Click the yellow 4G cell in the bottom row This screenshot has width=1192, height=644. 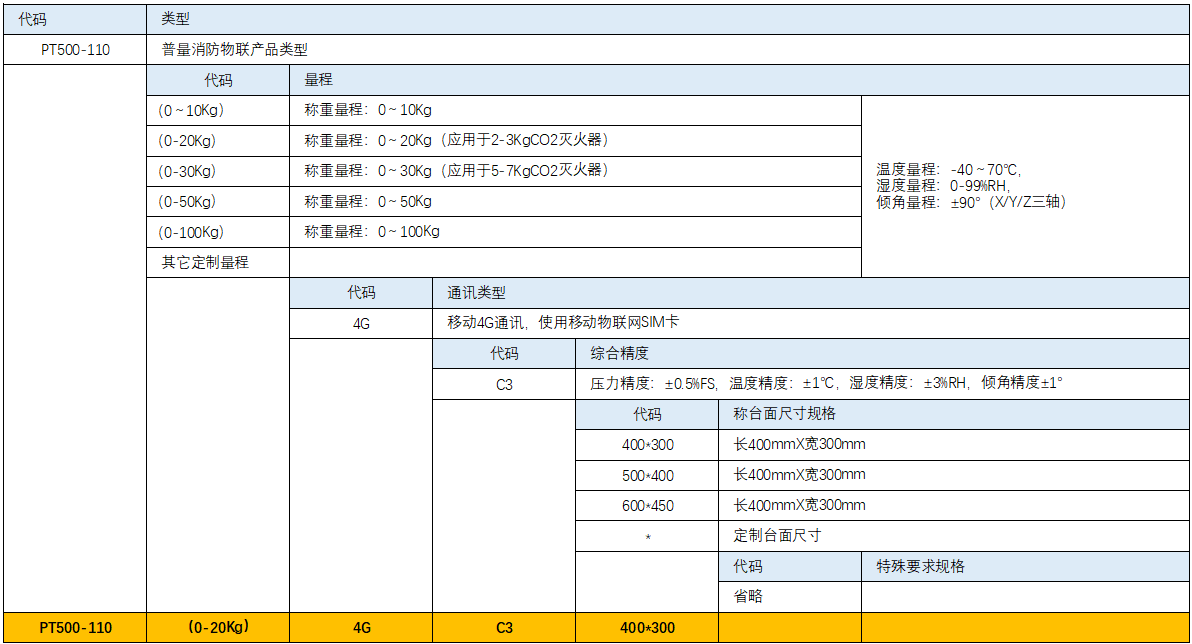(x=361, y=628)
